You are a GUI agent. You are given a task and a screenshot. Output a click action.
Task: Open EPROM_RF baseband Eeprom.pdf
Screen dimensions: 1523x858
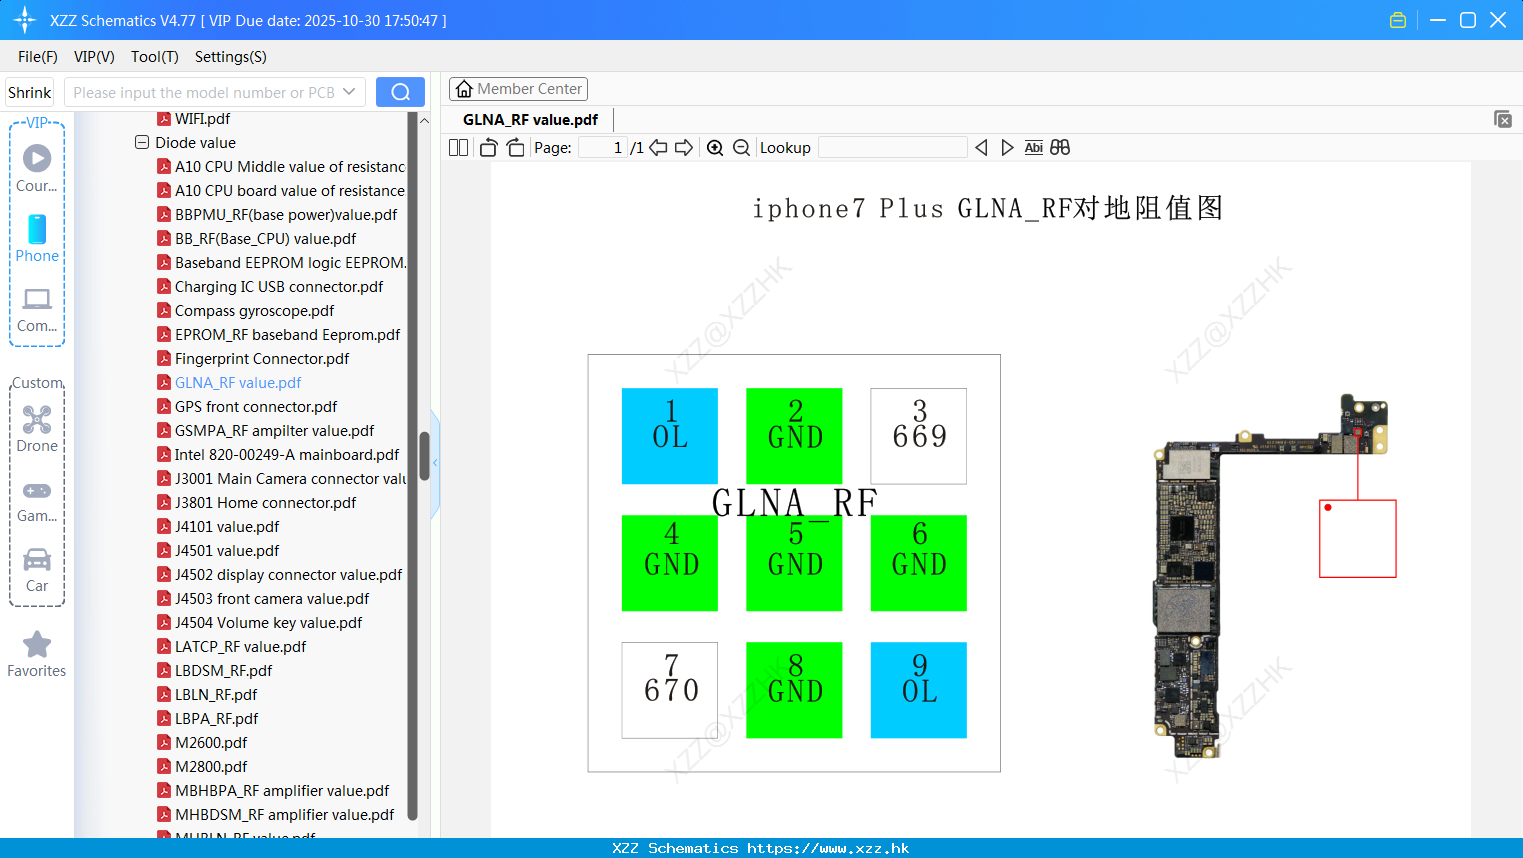click(x=279, y=335)
